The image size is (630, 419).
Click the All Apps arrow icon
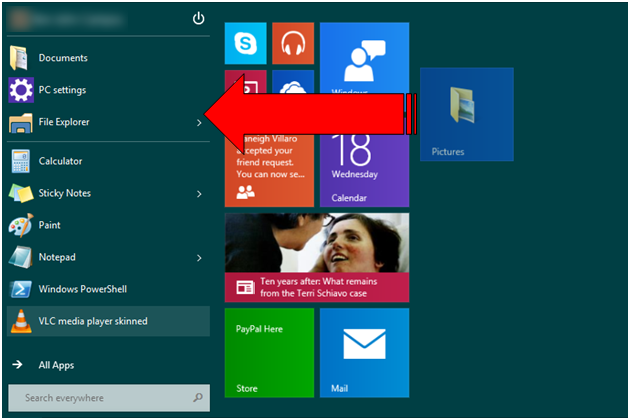tap(17, 365)
